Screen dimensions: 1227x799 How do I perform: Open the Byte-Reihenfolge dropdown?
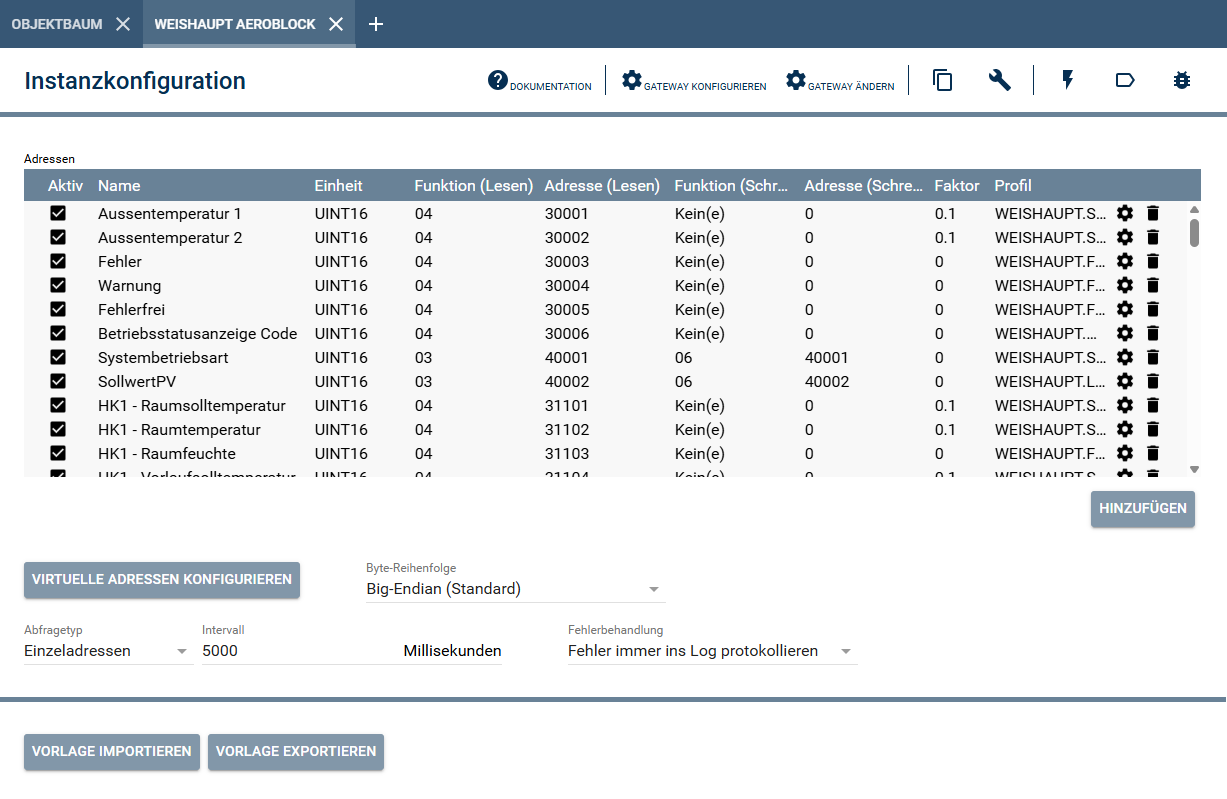click(x=515, y=589)
